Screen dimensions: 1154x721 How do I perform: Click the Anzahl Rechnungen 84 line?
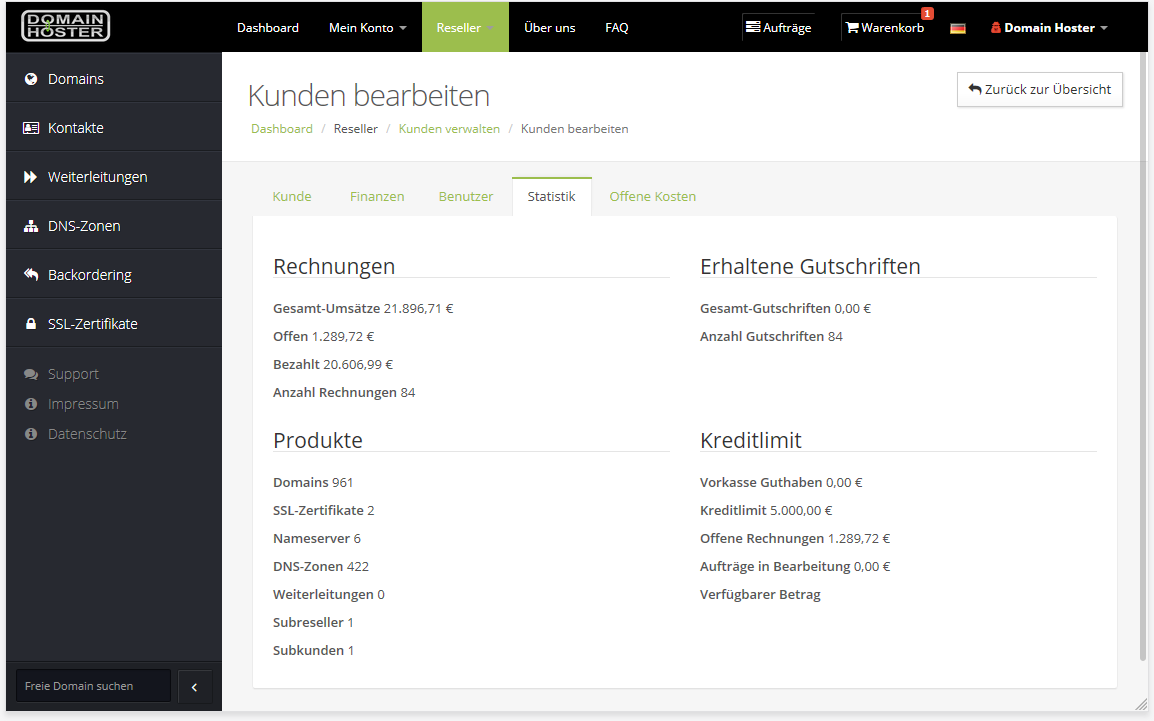pos(344,392)
